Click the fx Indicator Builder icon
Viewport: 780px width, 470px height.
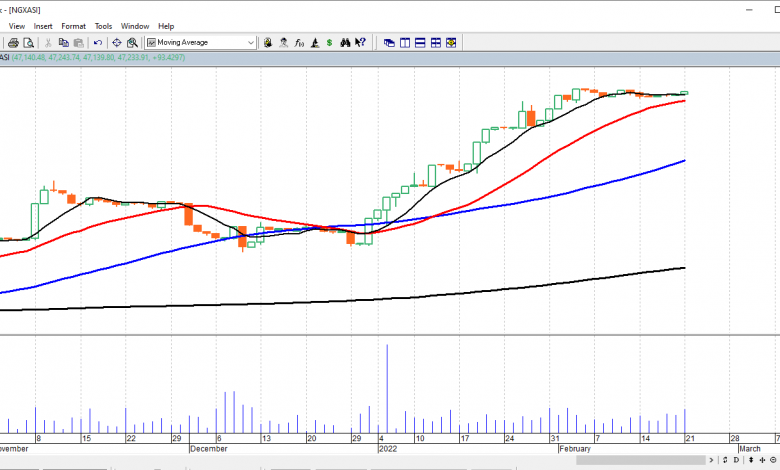[299, 43]
